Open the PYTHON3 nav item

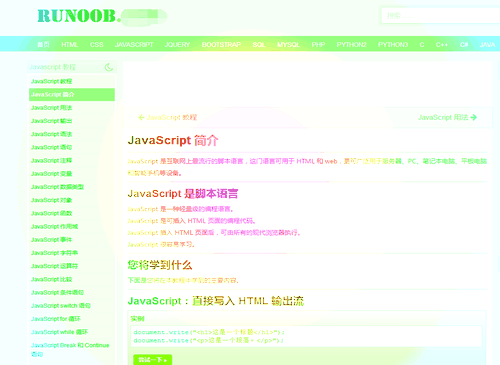coord(393,45)
